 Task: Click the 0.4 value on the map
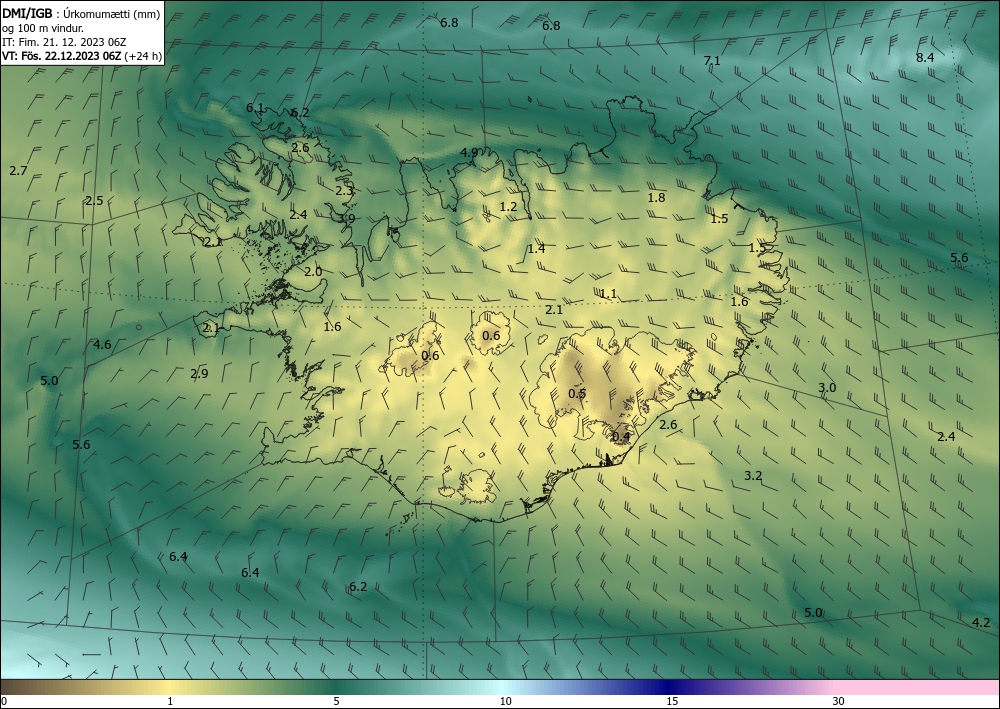[621, 437]
